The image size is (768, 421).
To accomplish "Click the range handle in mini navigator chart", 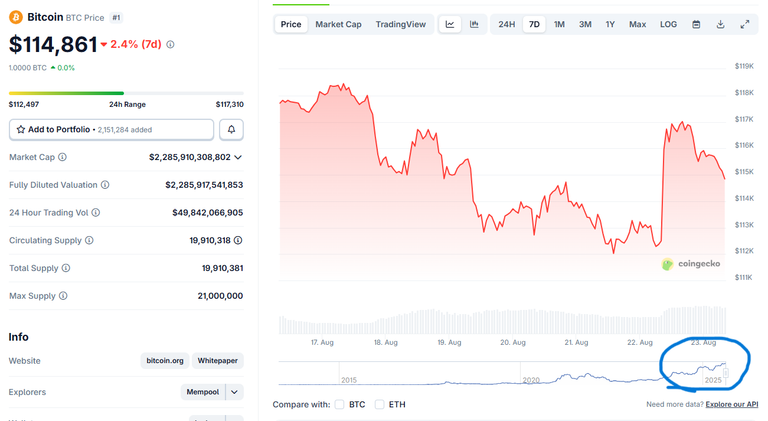I will point(725,374).
